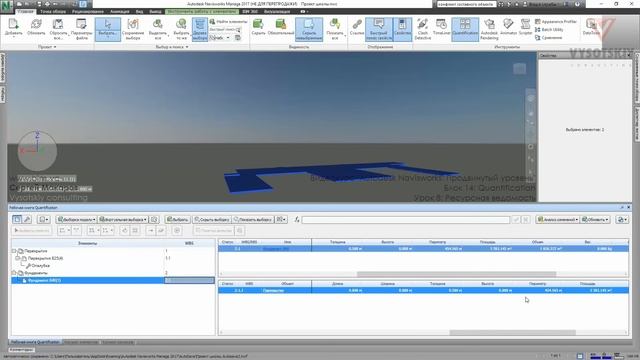Click the formula input field

coord(405,220)
